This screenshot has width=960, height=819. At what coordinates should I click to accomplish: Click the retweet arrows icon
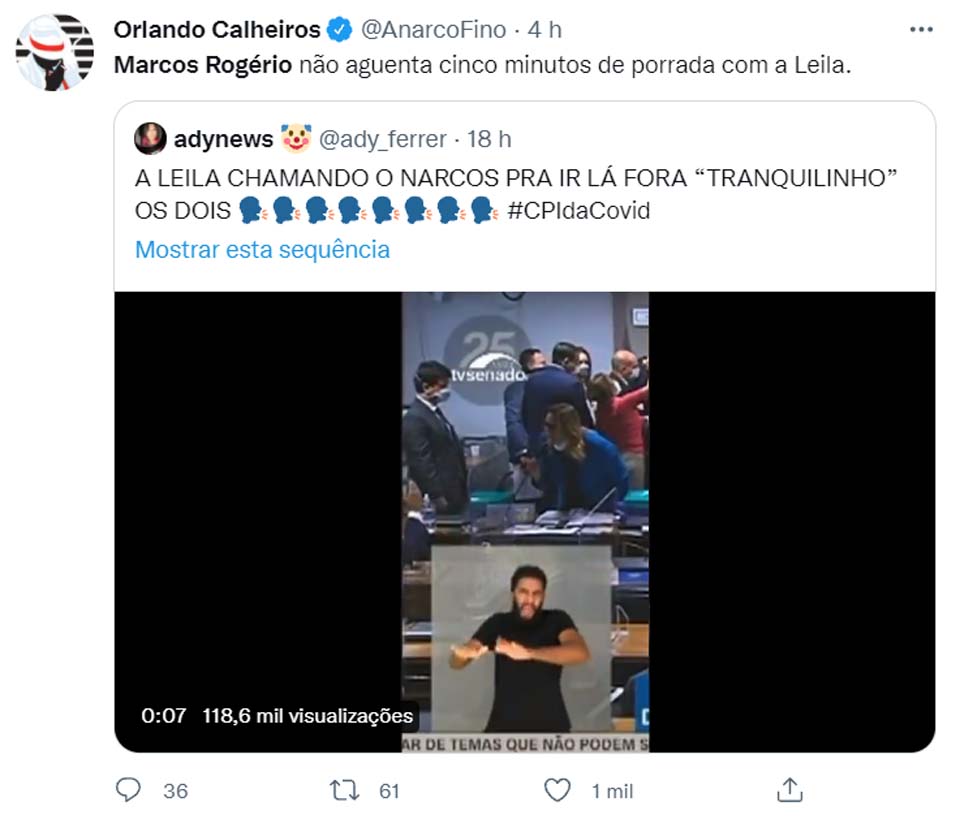345,790
